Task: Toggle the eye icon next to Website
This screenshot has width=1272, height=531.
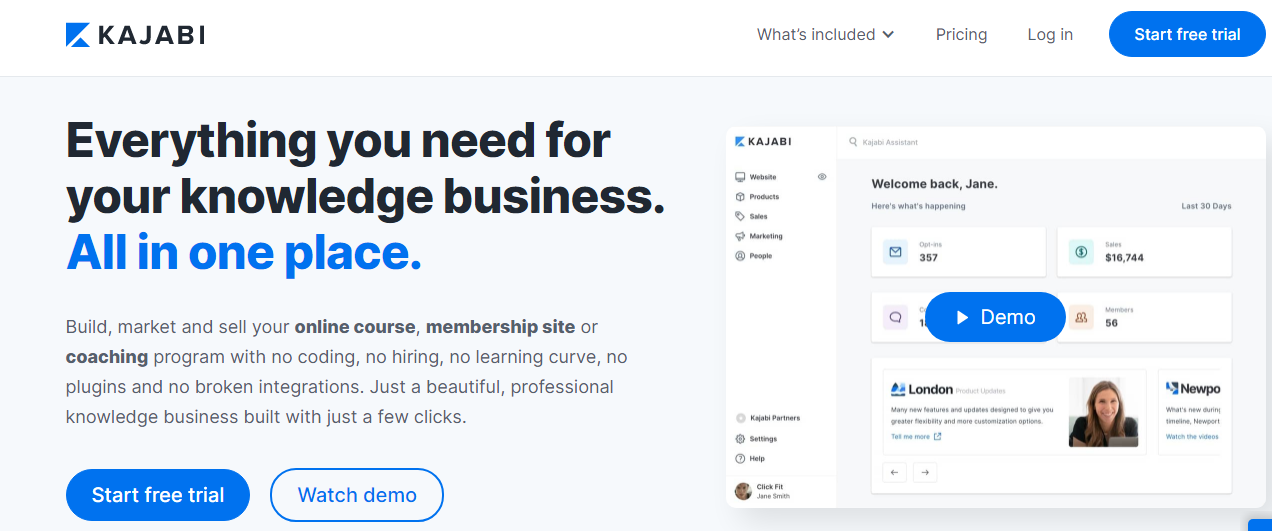Action: click(822, 176)
